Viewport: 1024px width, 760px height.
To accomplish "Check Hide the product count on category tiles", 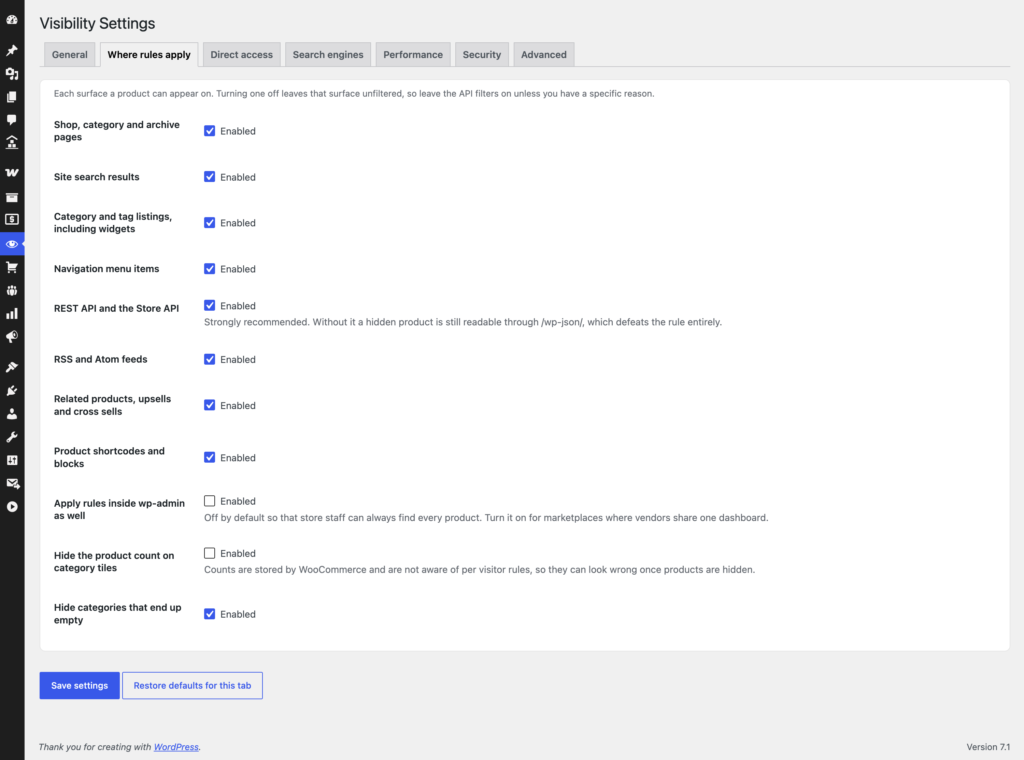I will pyautogui.click(x=210, y=553).
